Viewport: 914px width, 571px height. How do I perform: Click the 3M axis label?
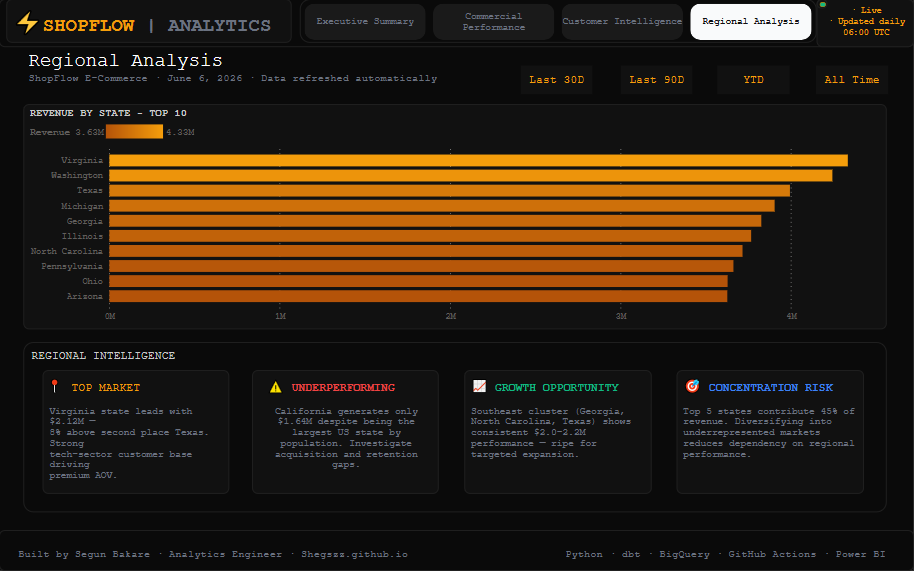point(621,316)
